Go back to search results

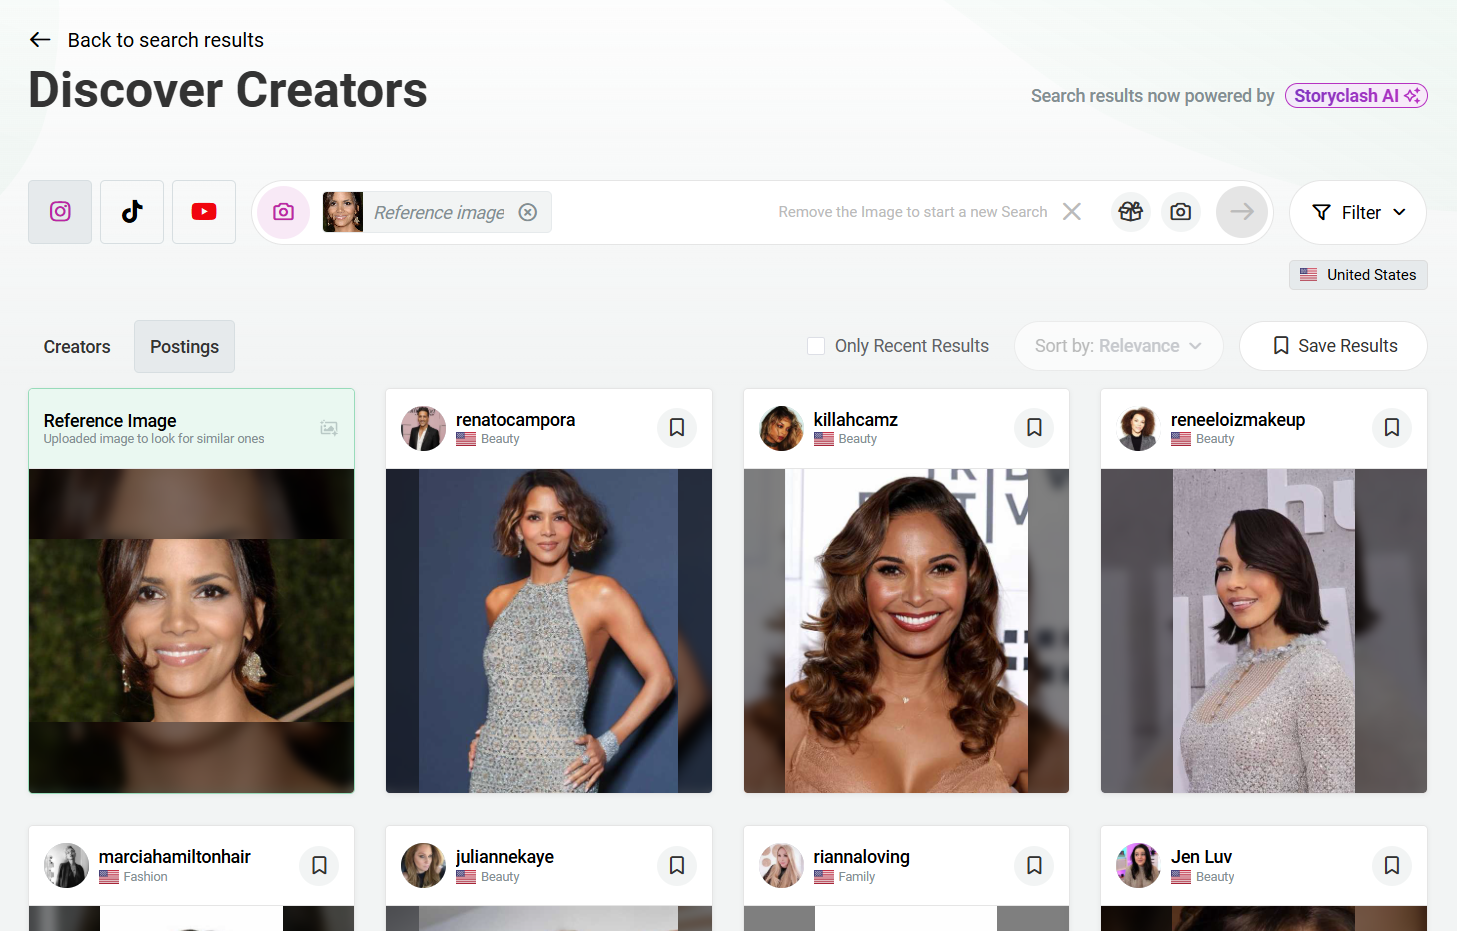click(146, 40)
